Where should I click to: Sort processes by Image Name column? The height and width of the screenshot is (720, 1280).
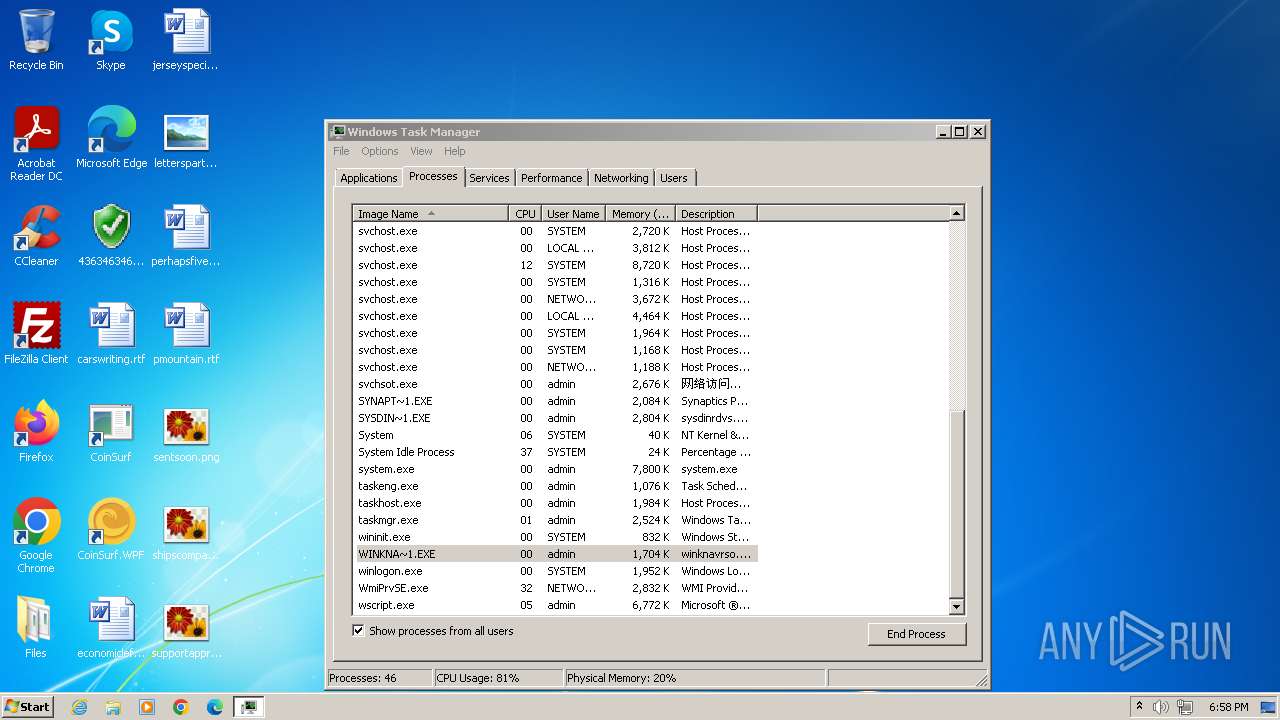click(x=431, y=213)
